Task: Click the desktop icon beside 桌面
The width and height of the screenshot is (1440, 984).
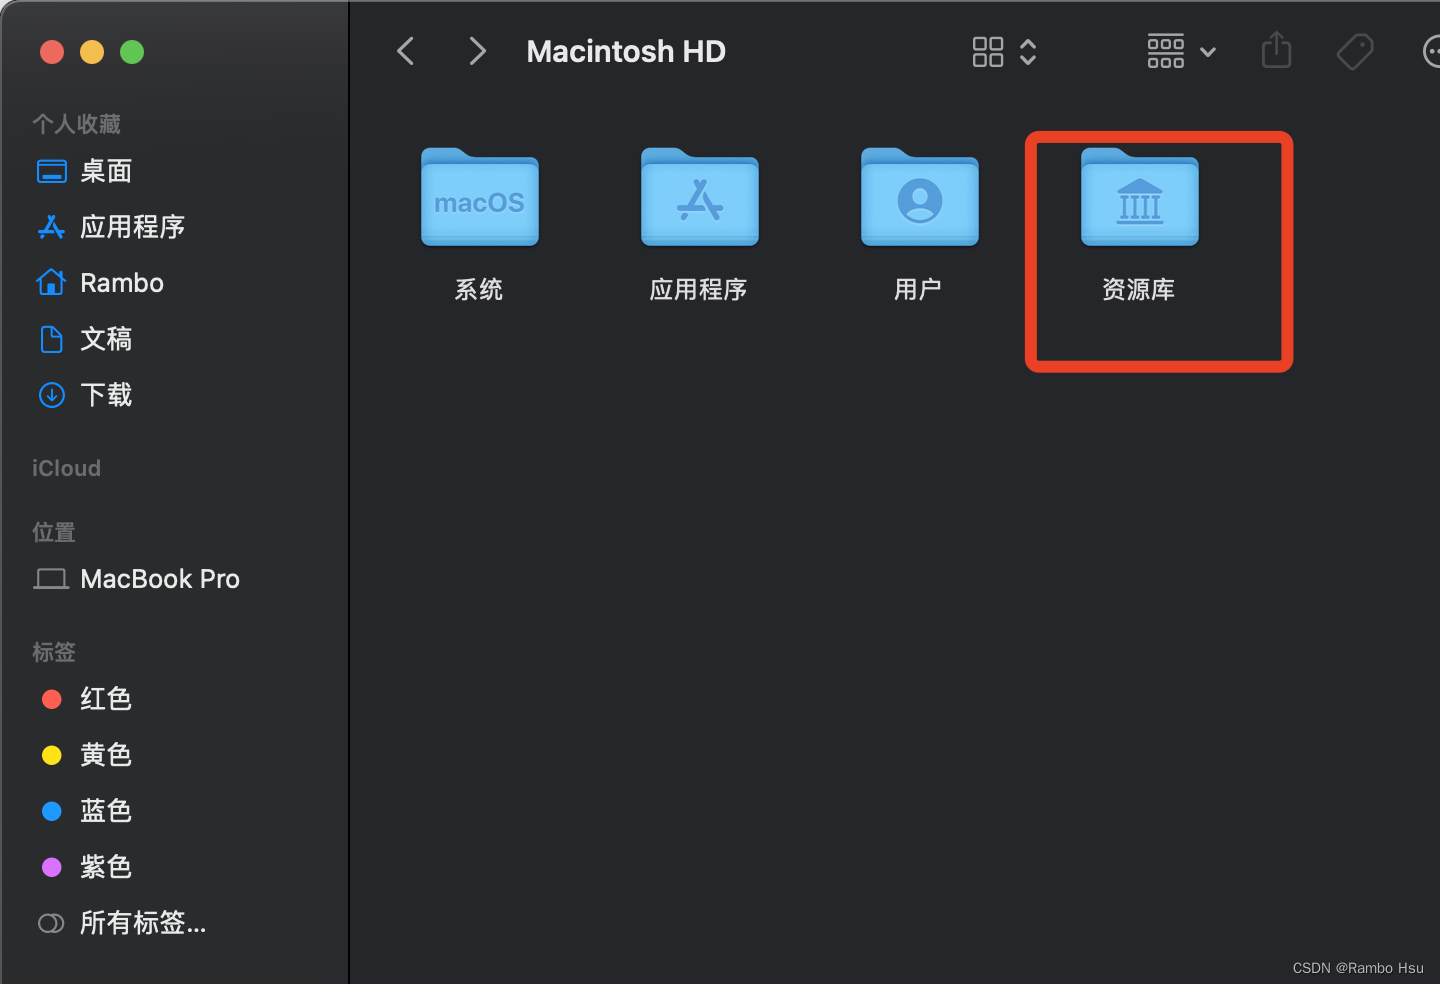Action: click(52, 172)
